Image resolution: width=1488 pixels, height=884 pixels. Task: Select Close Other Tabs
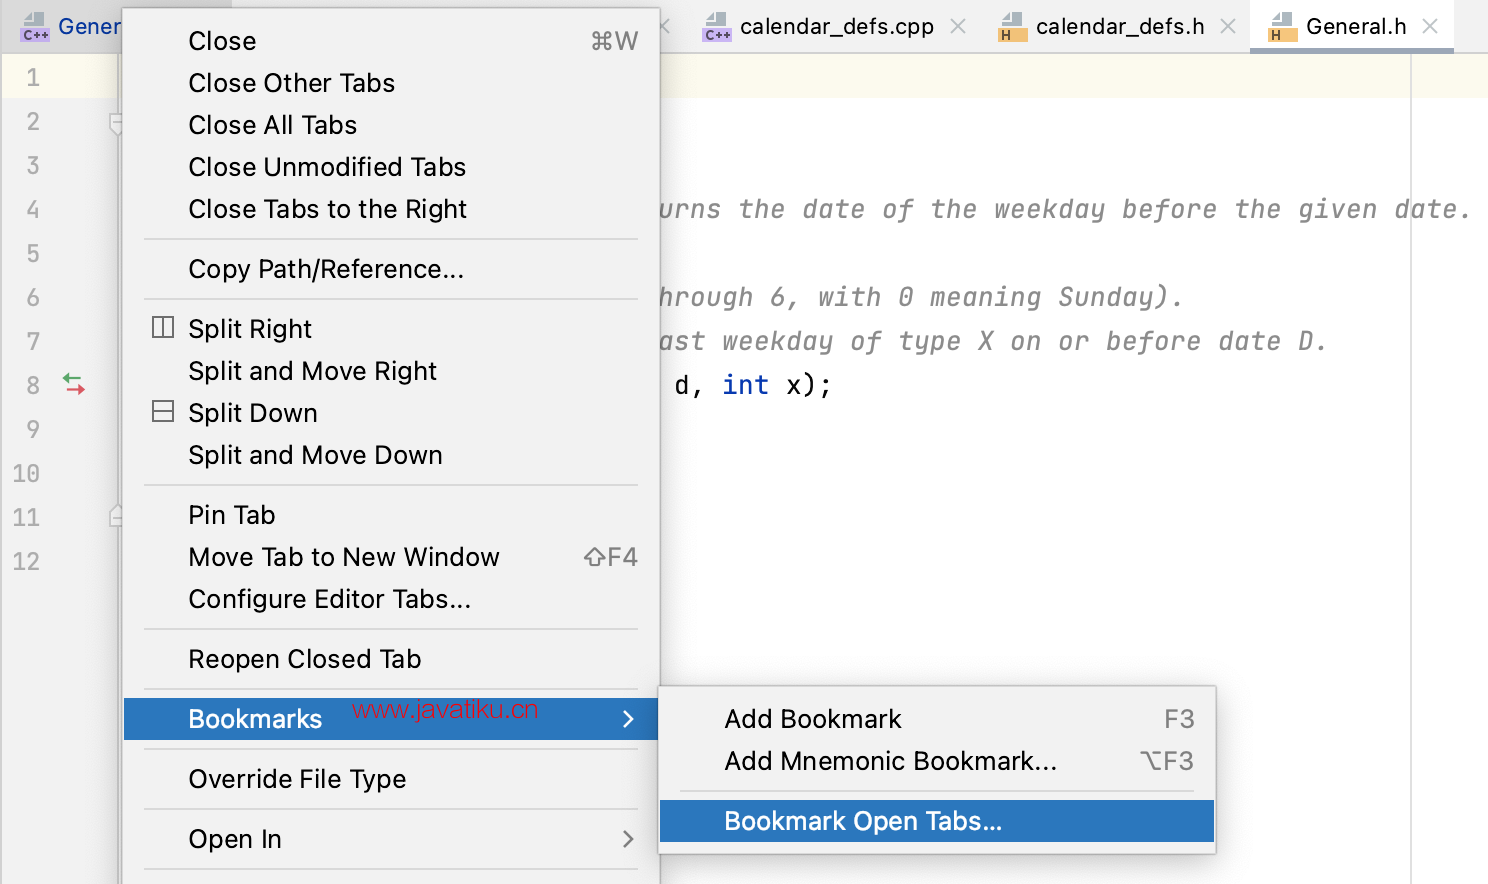coord(391,83)
